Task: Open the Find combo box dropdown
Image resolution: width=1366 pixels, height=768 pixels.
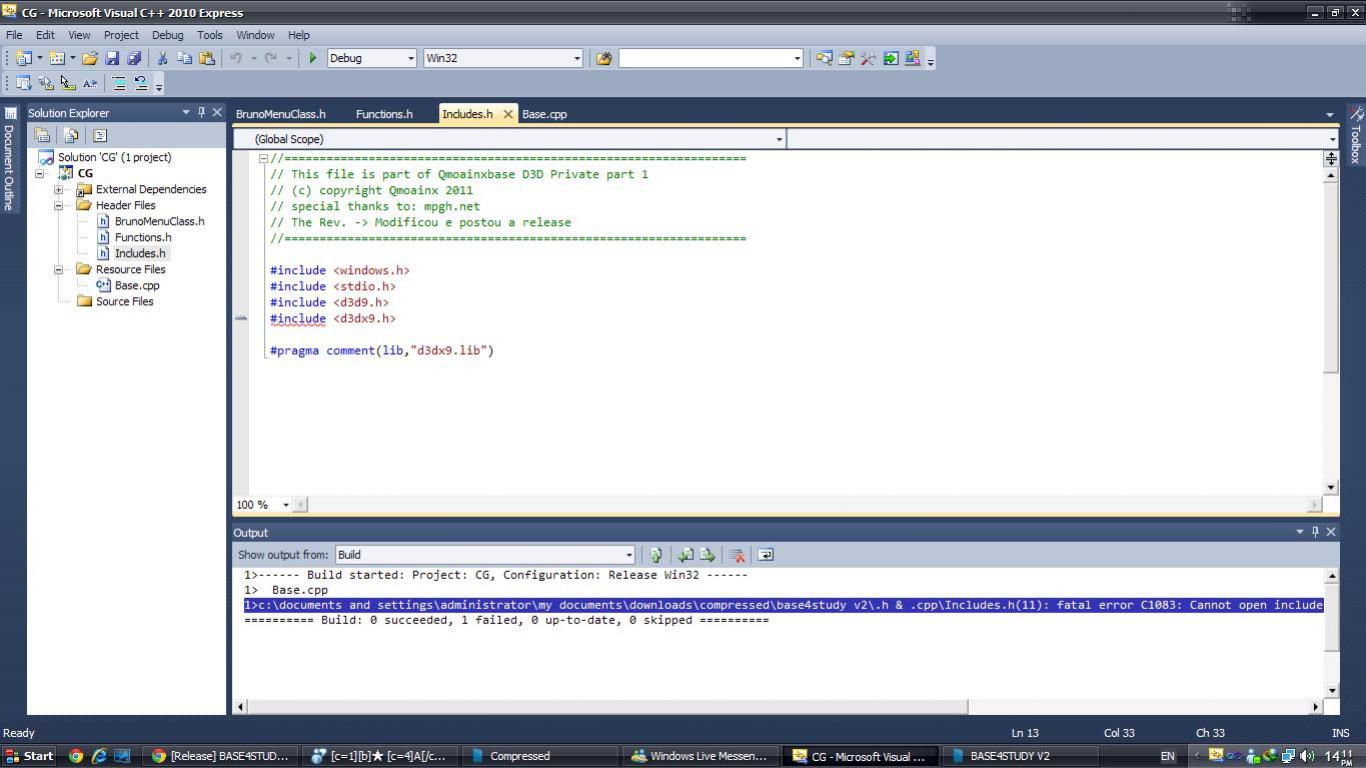Action: 797,58
